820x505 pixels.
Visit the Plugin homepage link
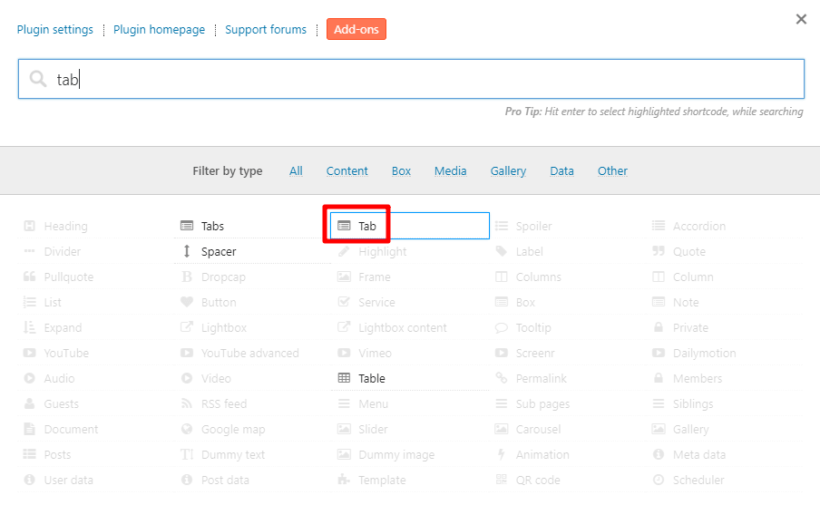click(x=159, y=30)
